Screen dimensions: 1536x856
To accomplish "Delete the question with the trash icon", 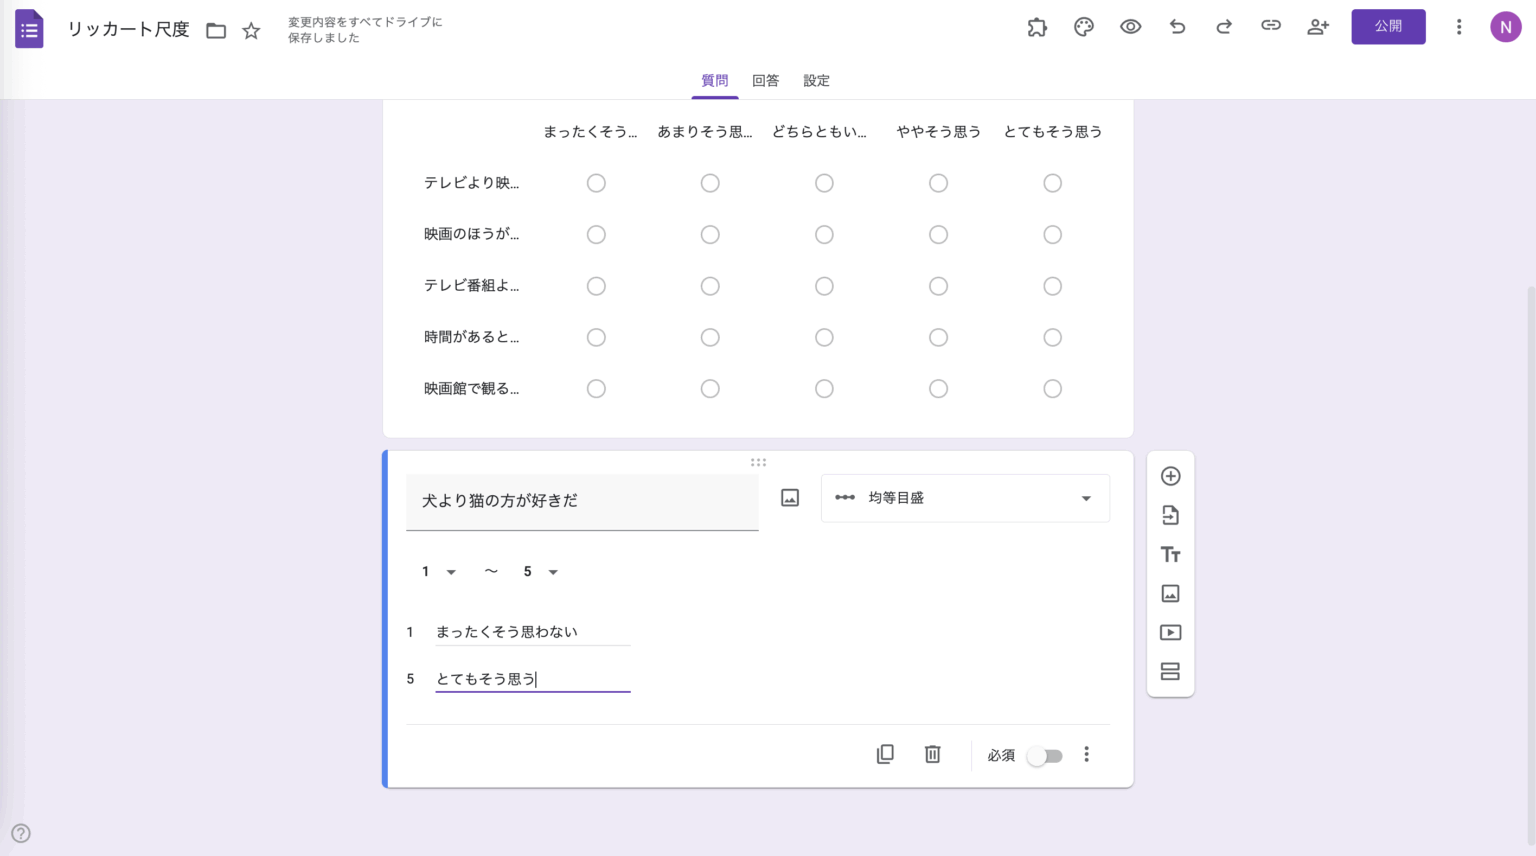I will pos(932,754).
